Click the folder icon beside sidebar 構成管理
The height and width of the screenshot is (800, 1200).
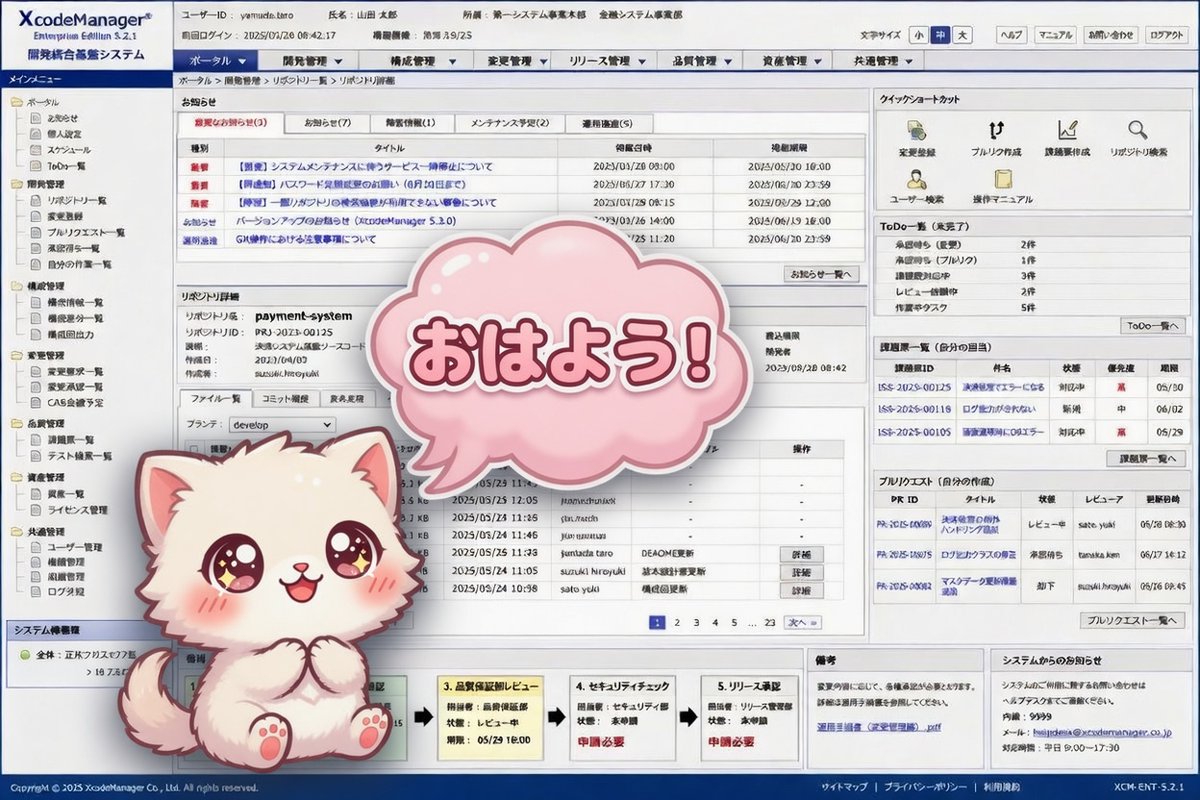pos(16,285)
